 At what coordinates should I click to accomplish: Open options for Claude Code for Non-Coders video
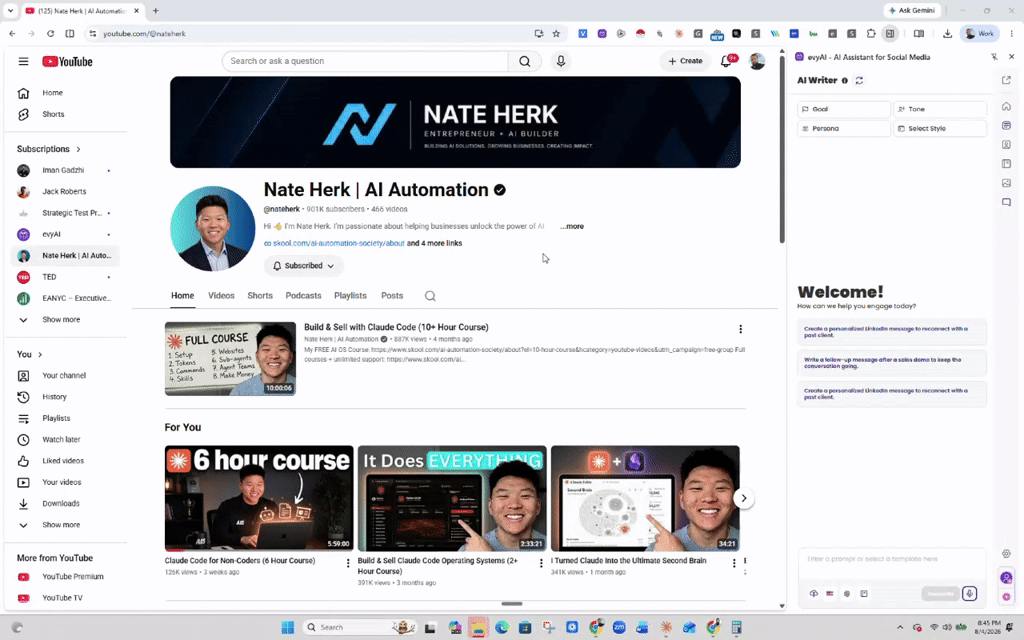click(347, 563)
